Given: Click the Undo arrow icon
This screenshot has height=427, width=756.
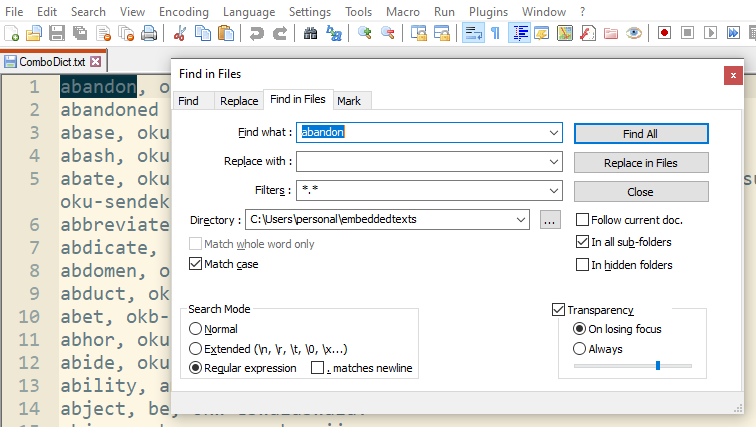Looking at the screenshot, I should tap(256, 33).
